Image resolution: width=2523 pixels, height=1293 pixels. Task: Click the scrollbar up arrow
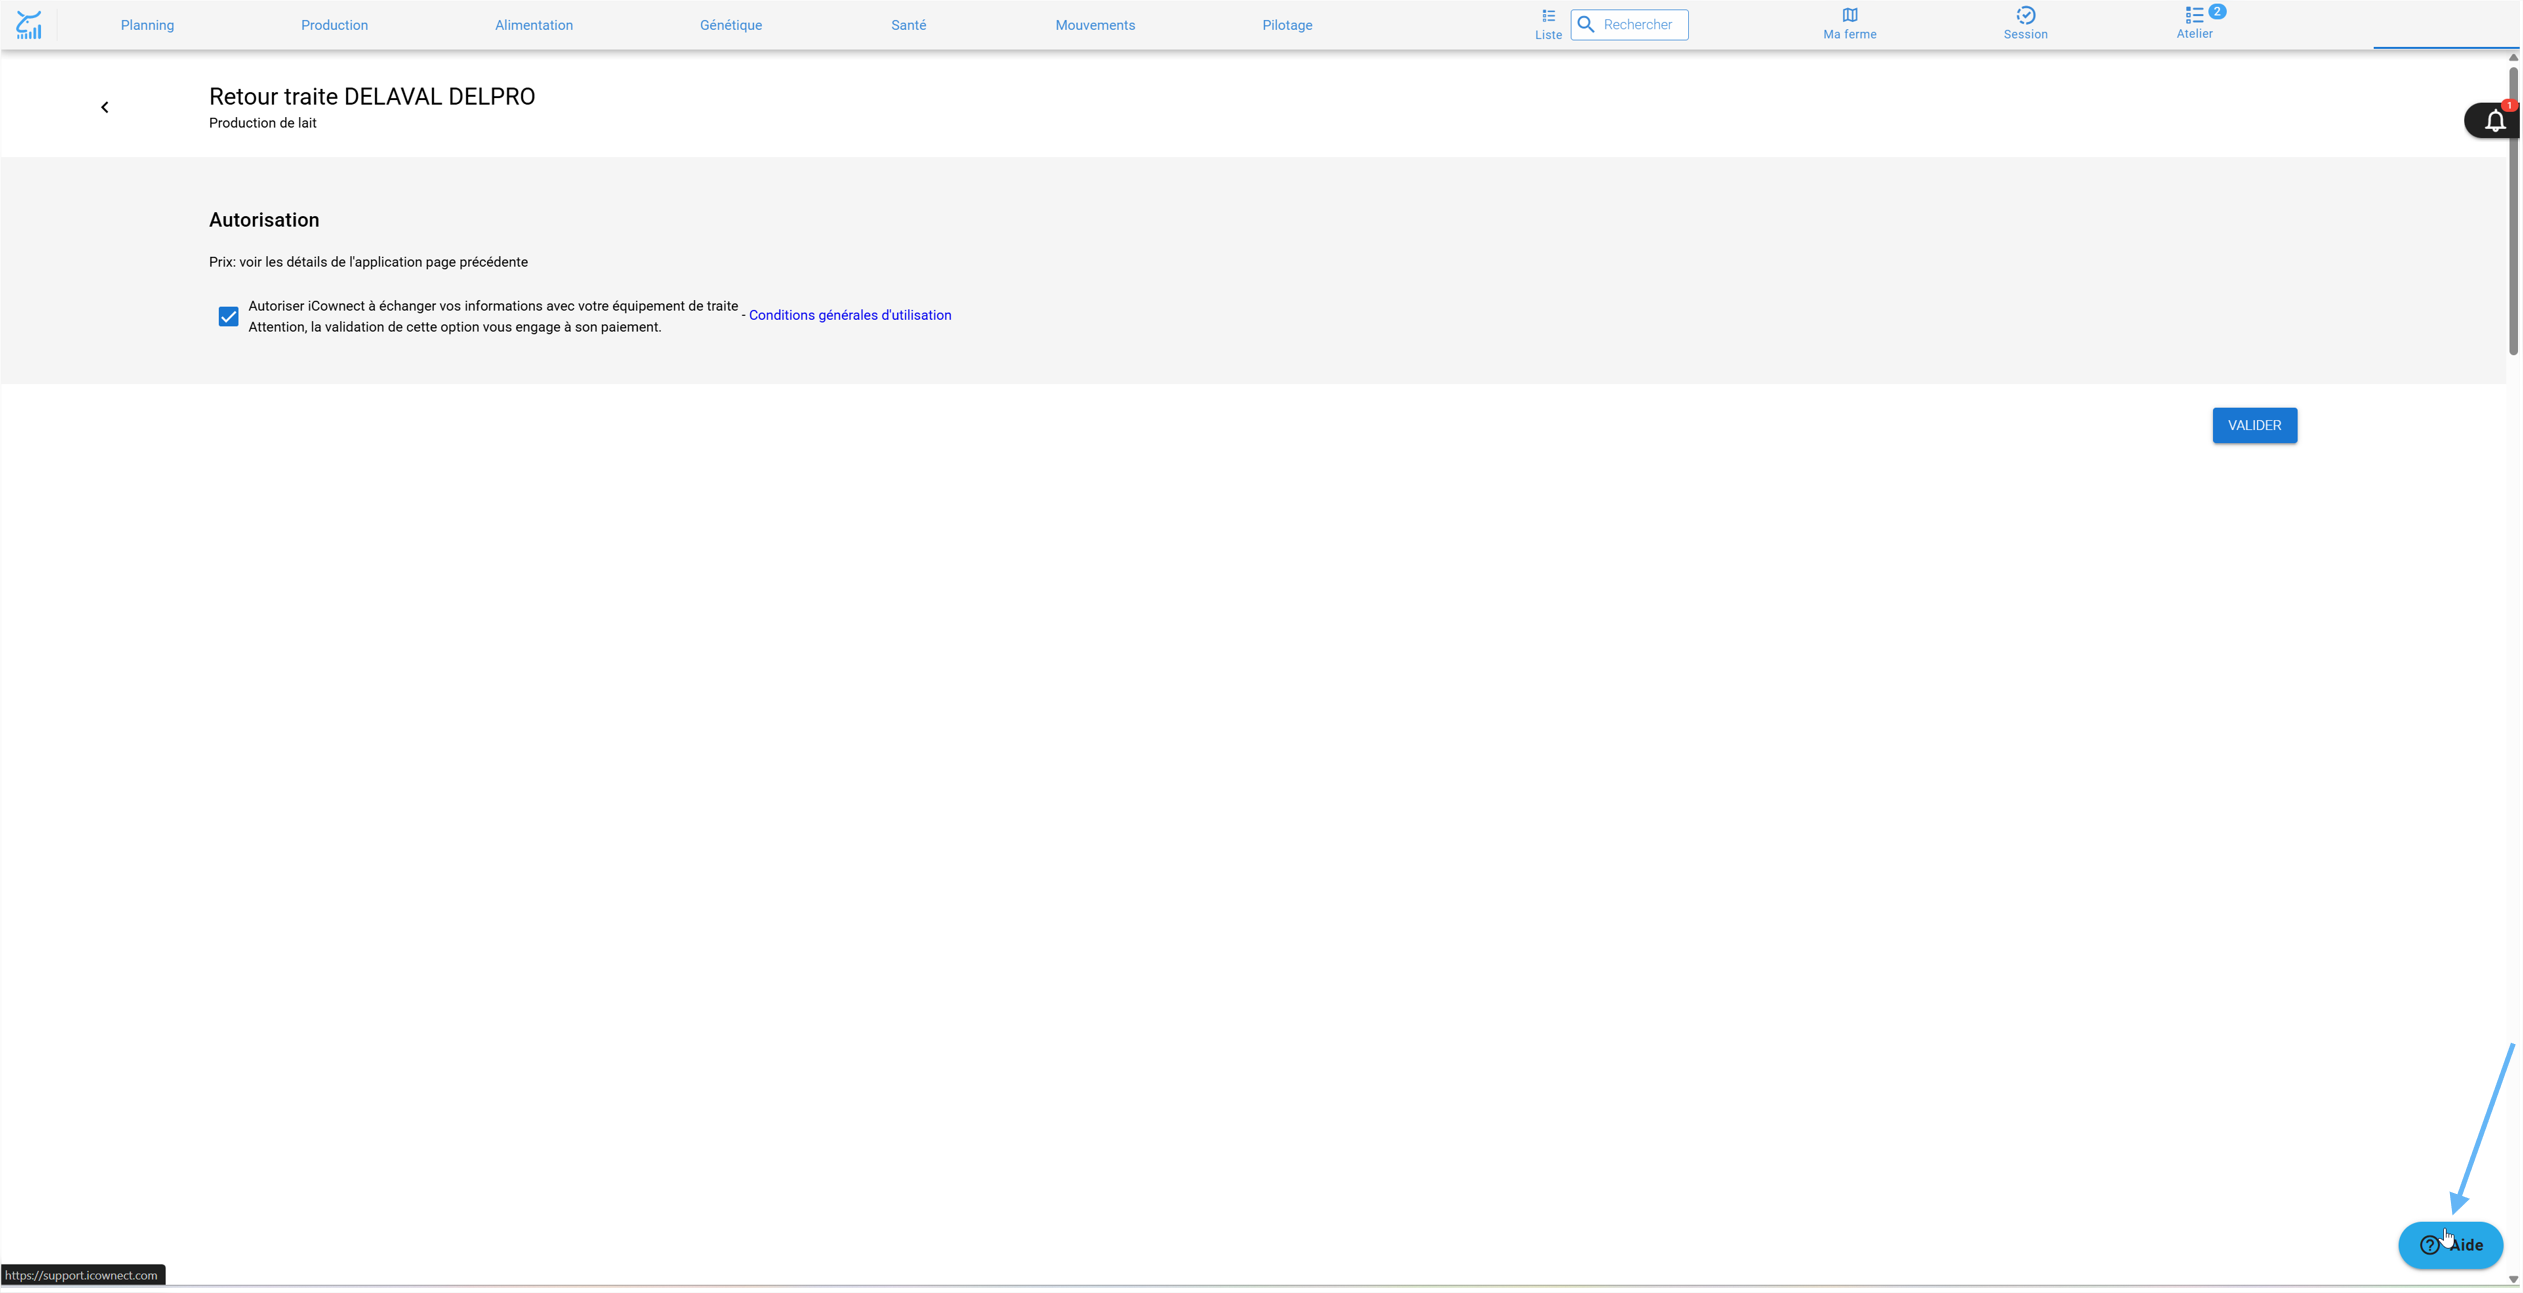[x=2513, y=57]
